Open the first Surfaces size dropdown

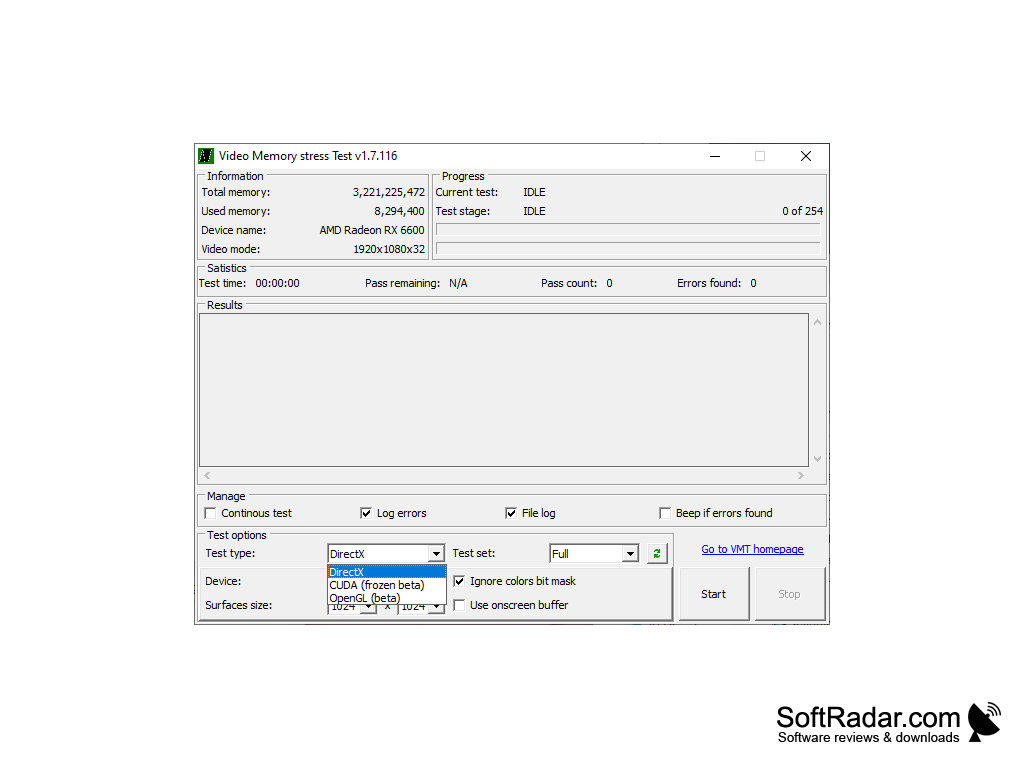[x=368, y=606]
